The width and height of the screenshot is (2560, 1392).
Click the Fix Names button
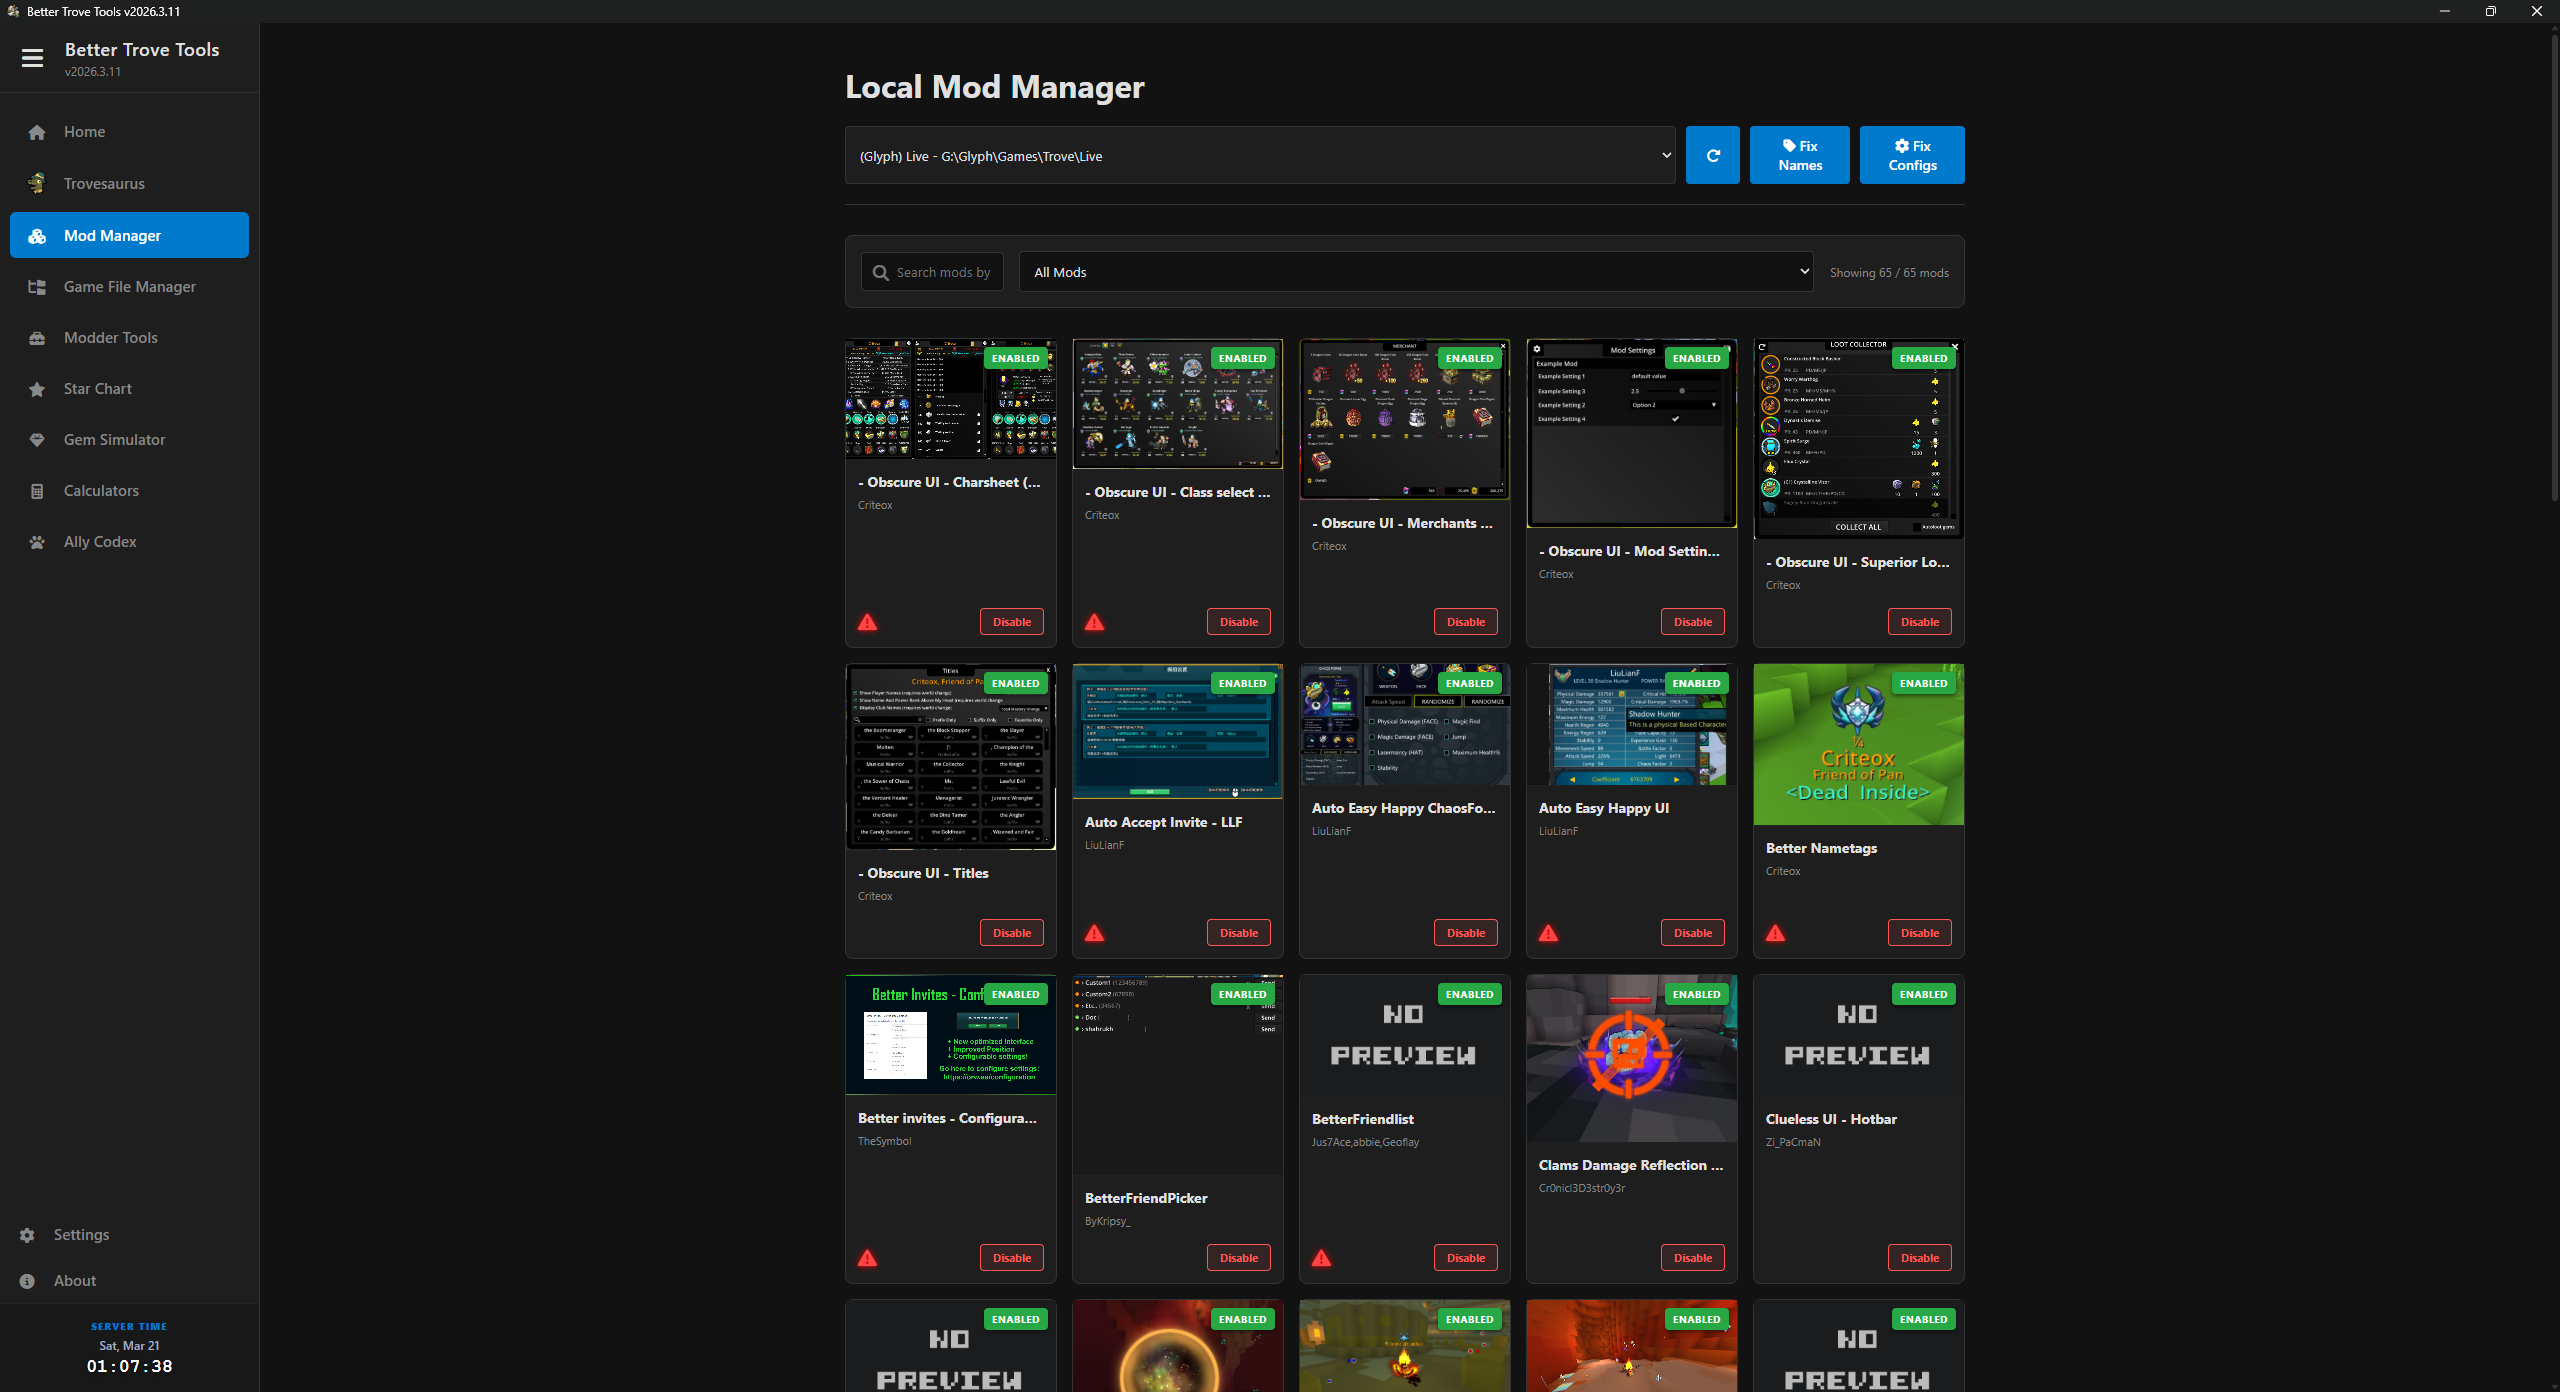coord(1799,155)
